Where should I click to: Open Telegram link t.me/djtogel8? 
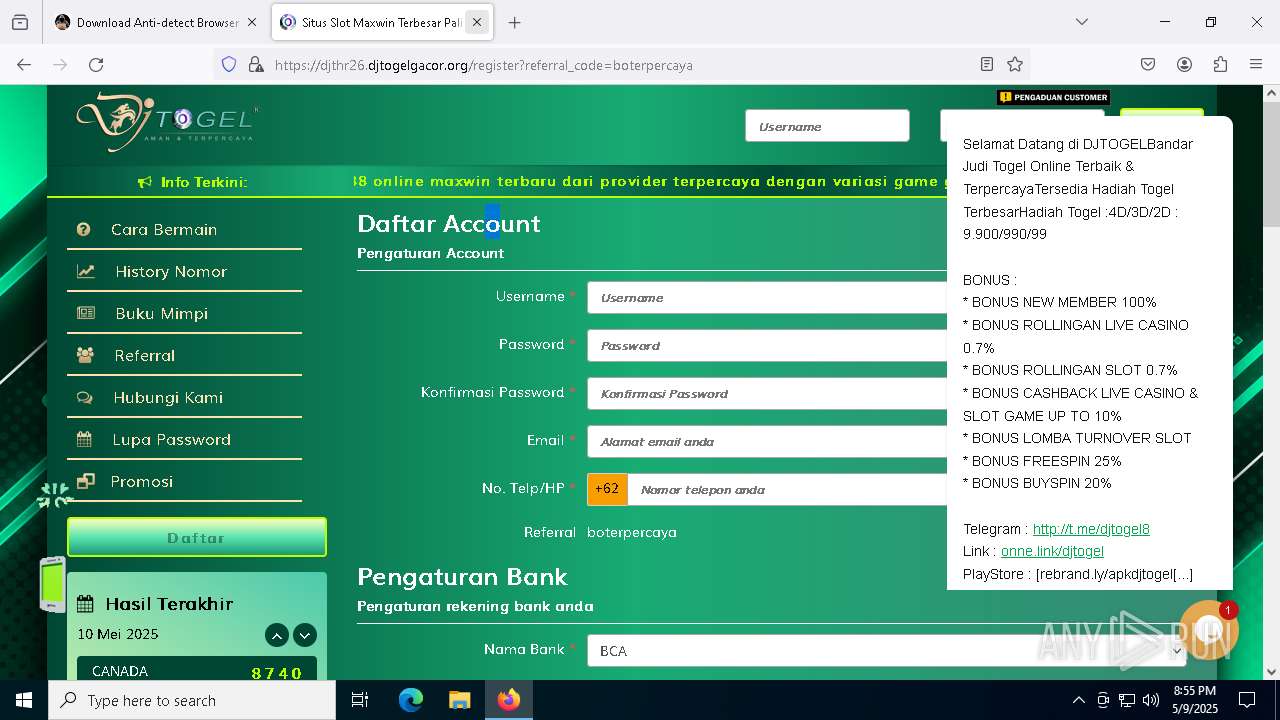tap(1091, 529)
